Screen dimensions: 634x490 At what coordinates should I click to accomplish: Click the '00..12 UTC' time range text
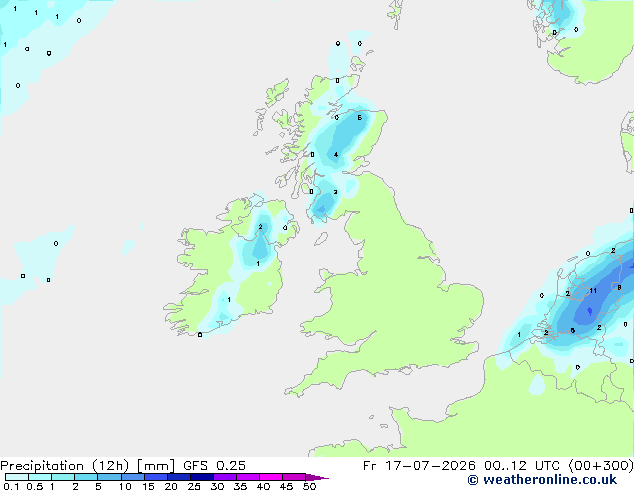pyautogui.click(x=522, y=466)
